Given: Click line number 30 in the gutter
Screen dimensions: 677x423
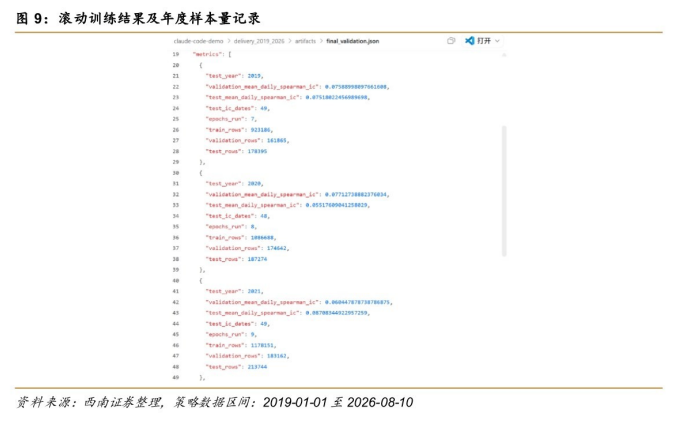Looking at the screenshot, I should click(176, 173).
